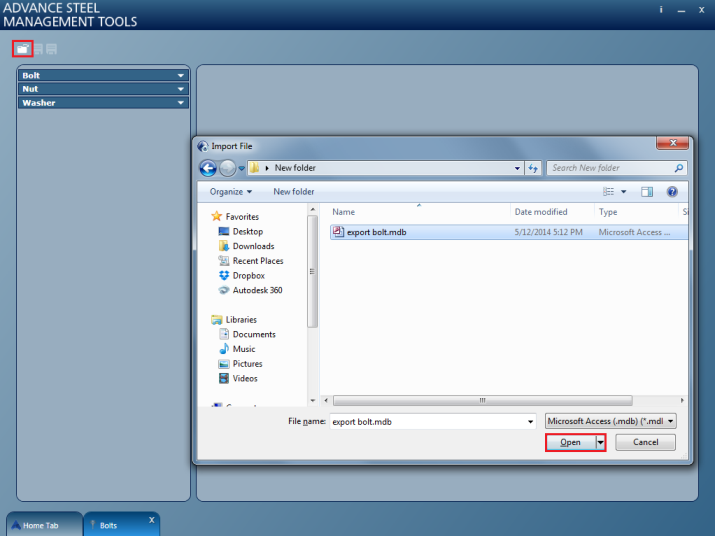Open recent locations dropdown arrow
This screenshot has width=715, height=536.
click(x=242, y=168)
